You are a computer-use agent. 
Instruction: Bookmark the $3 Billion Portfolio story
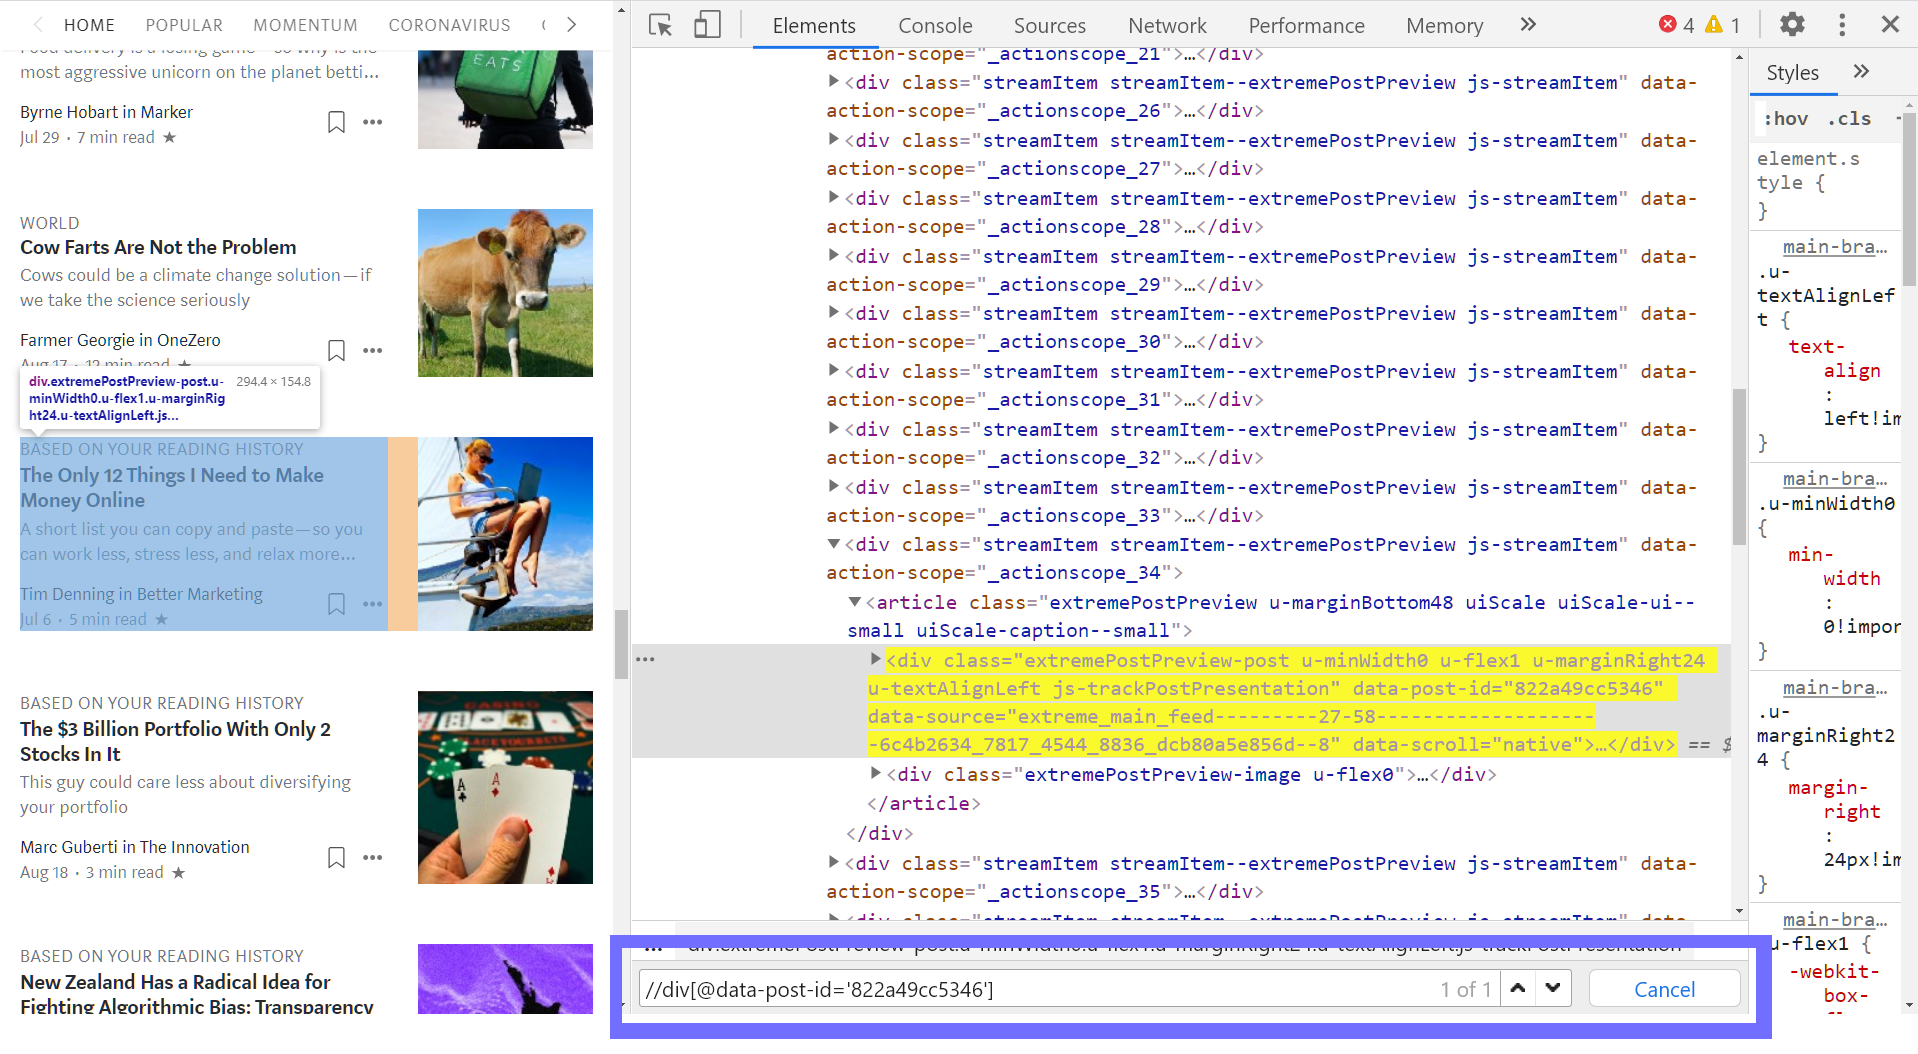[337, 857]
